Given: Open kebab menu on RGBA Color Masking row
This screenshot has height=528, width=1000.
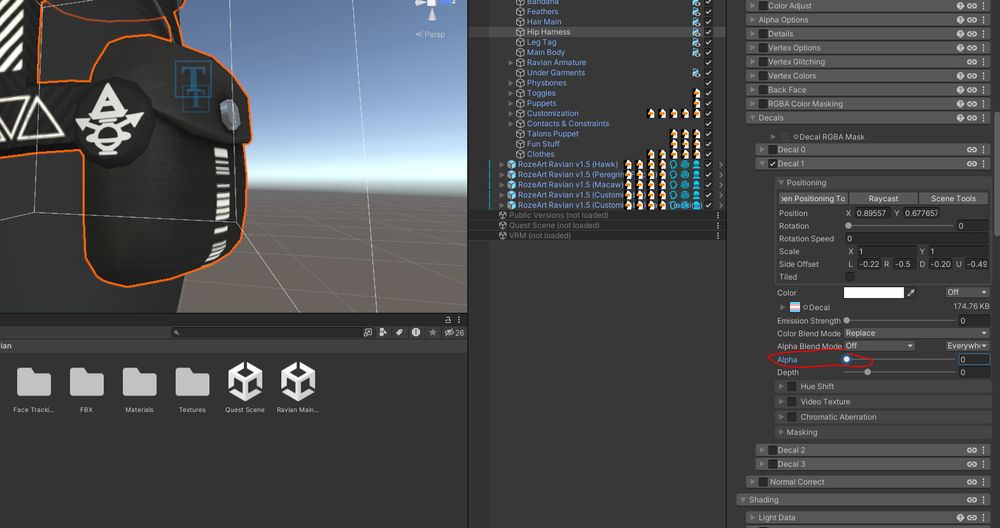Looking at the screenshot, I should [x=984, y=104].
